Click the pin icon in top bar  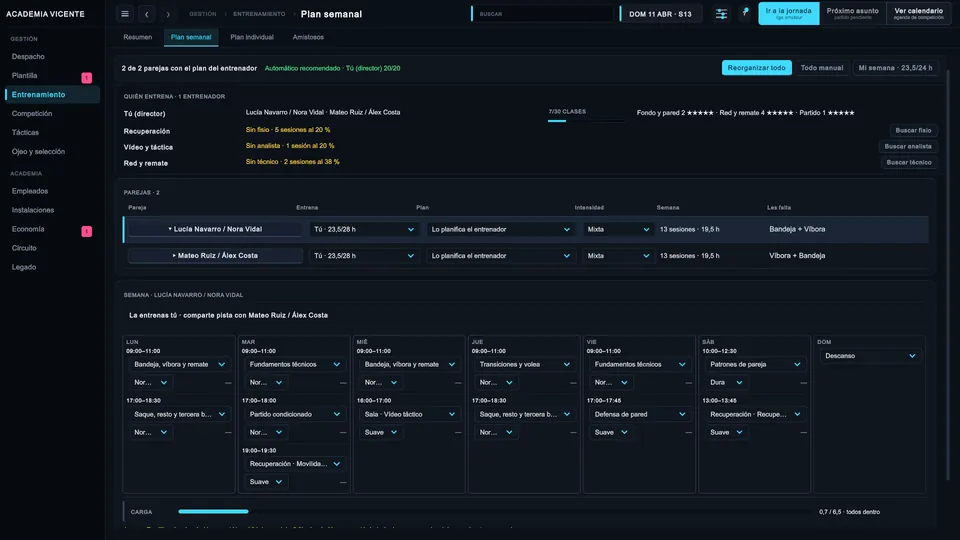pos(745,12)
